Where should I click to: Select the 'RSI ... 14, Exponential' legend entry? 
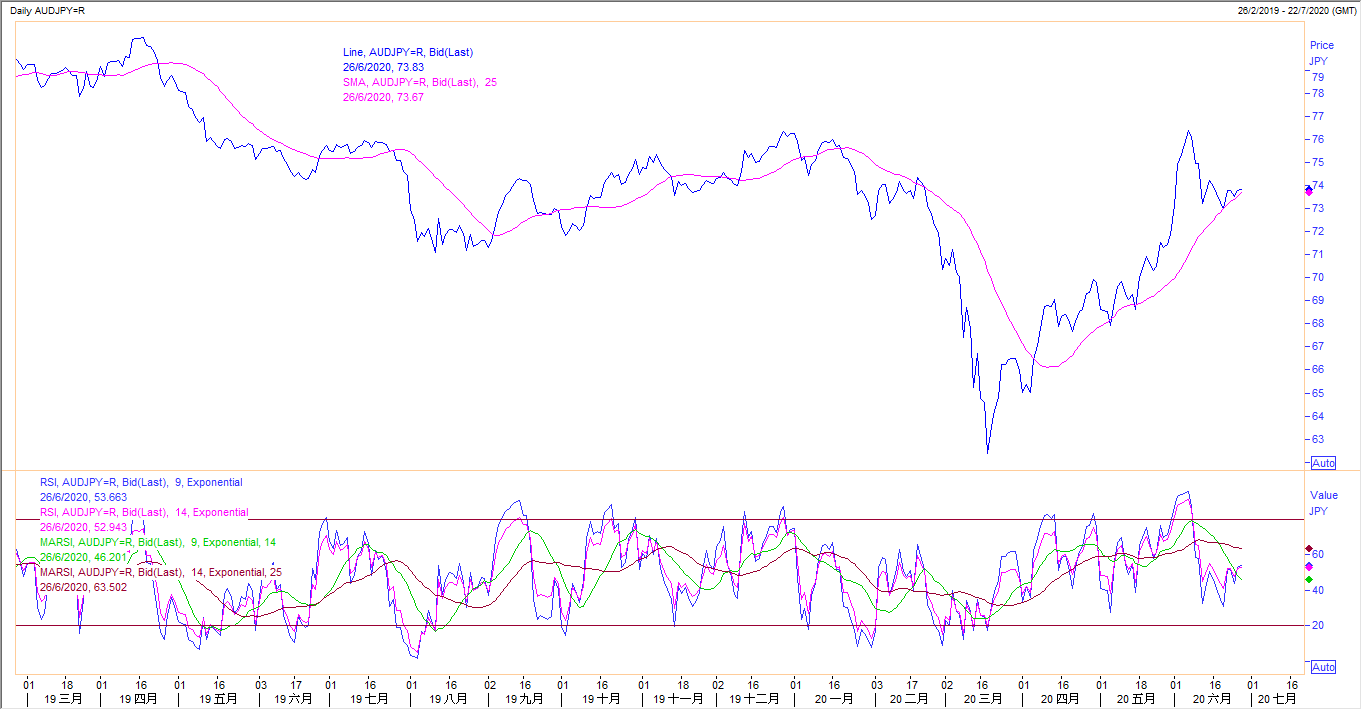(144, 512)
